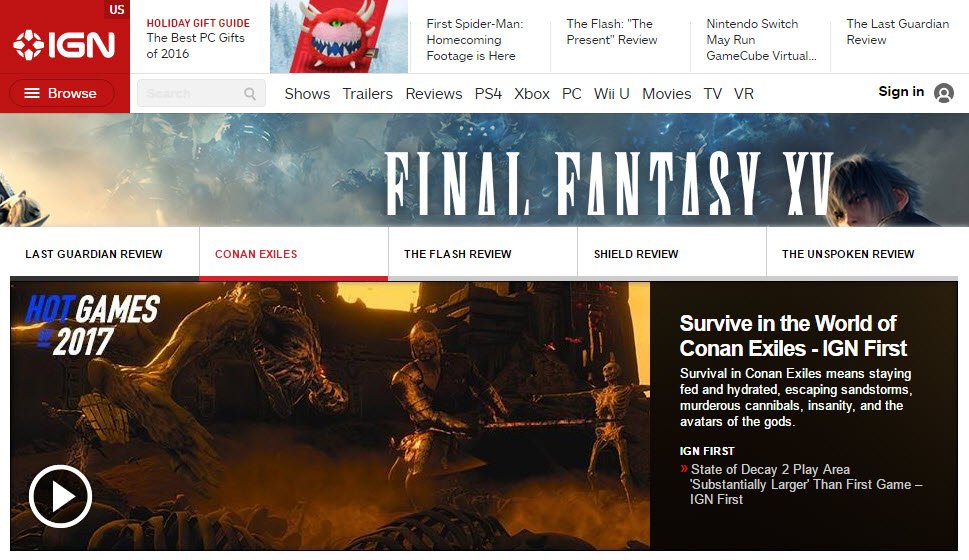Click the Conan Exiles featured image
Viewport: 969px width, 560px height.
(x=330, y=415)
